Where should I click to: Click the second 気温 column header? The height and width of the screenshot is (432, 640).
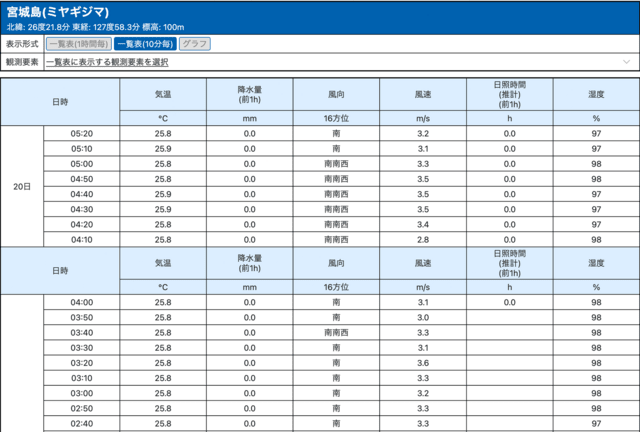pyautogui.click(x=163, y=263)
